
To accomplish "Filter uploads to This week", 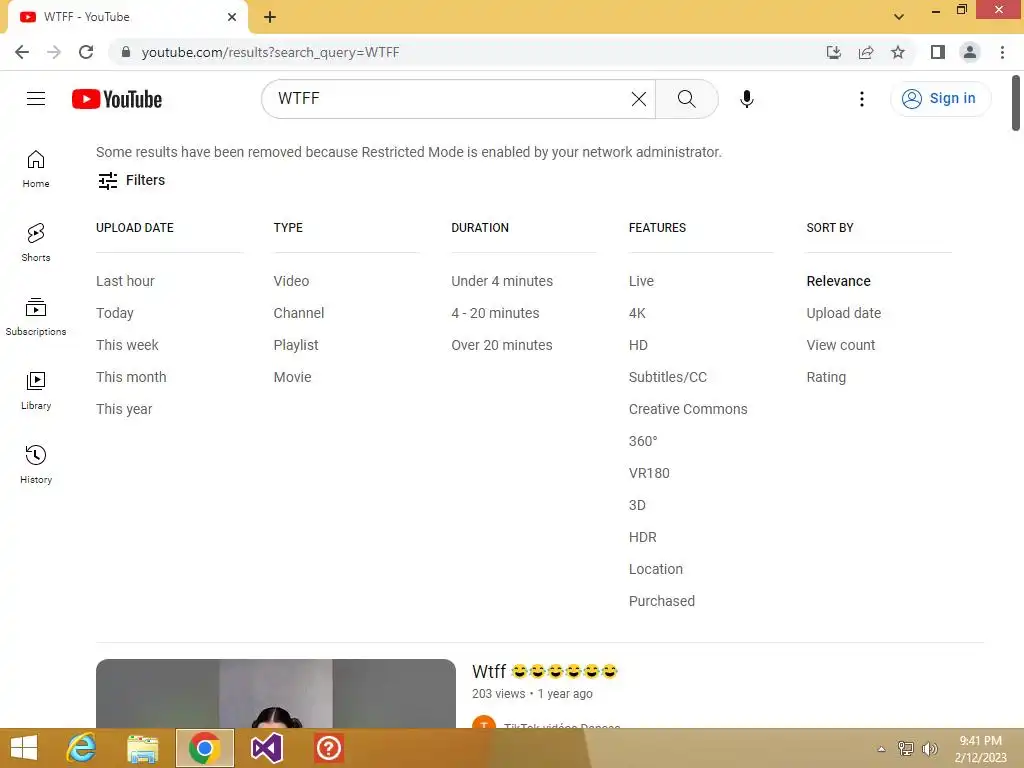I will pos(127,345).
